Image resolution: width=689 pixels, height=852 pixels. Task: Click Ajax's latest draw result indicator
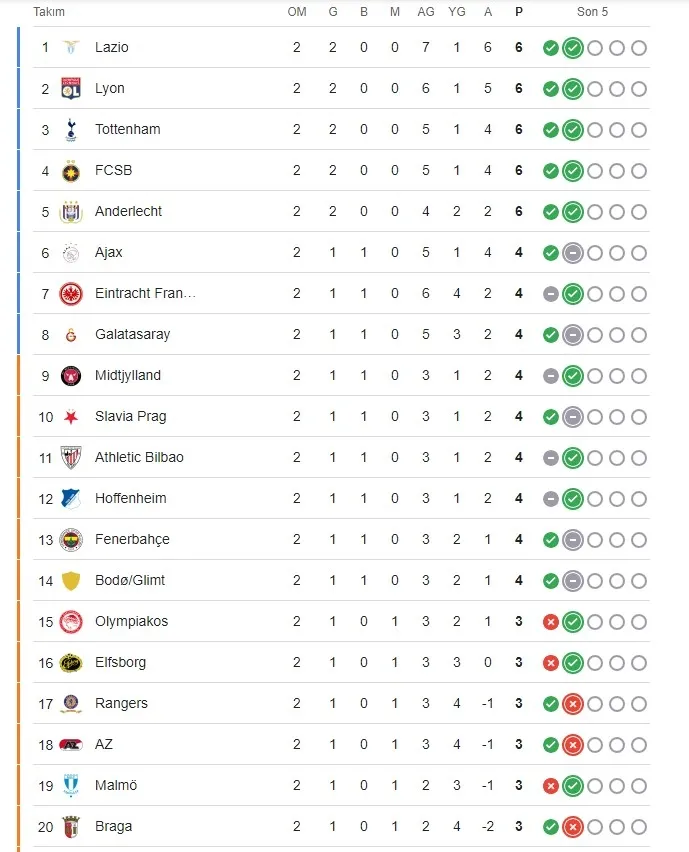pos(573,253)
